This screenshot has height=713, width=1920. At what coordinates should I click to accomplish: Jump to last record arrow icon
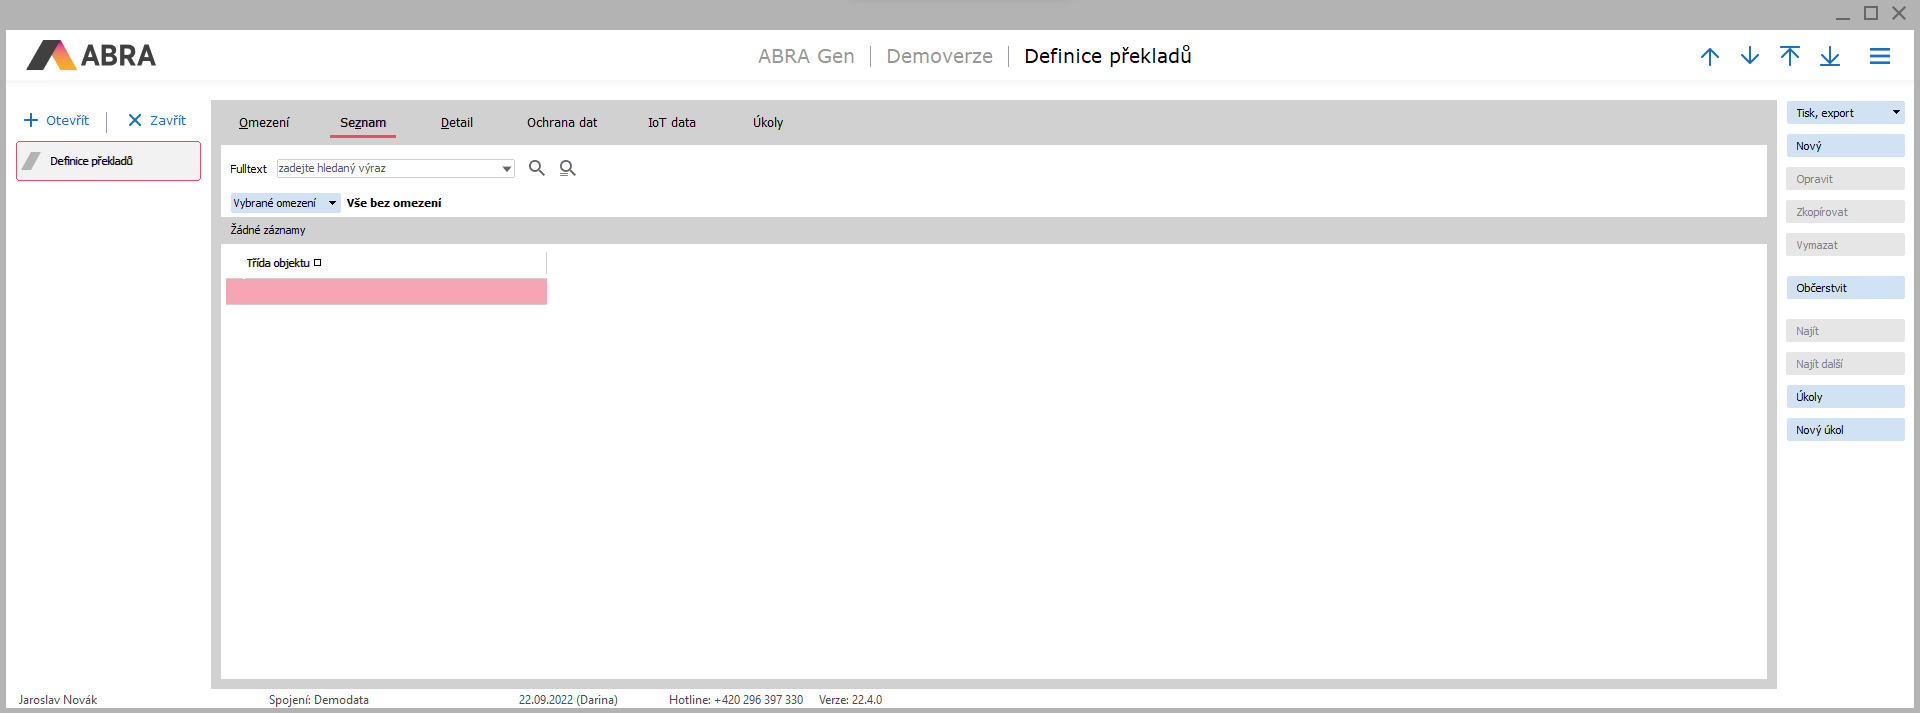click(1829, 57)
